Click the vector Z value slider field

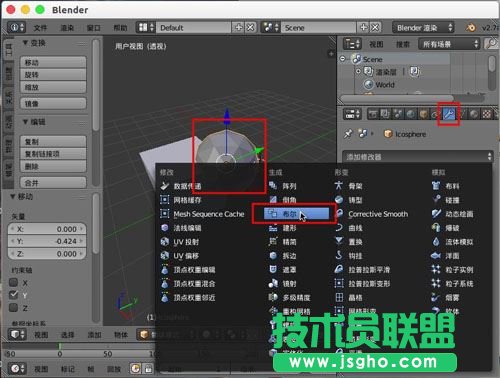[47, 254]
